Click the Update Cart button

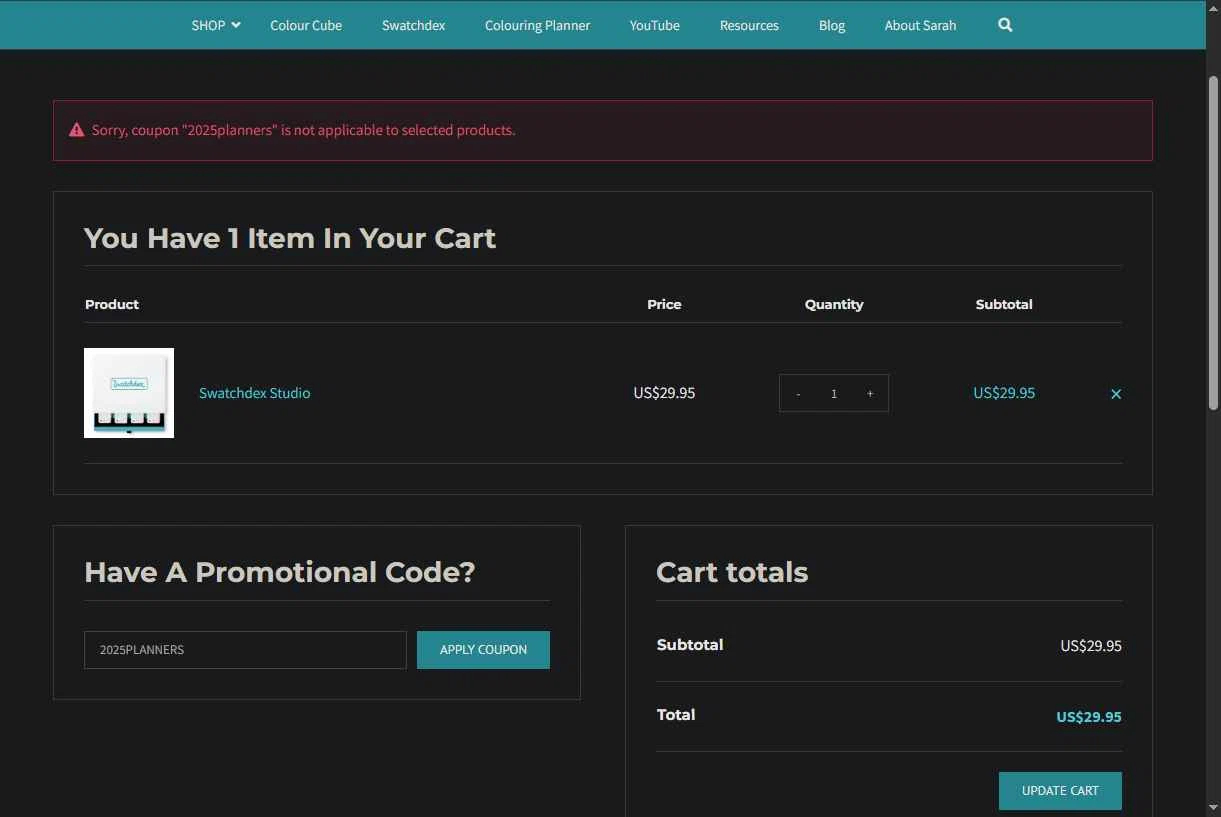[1060, 791]
